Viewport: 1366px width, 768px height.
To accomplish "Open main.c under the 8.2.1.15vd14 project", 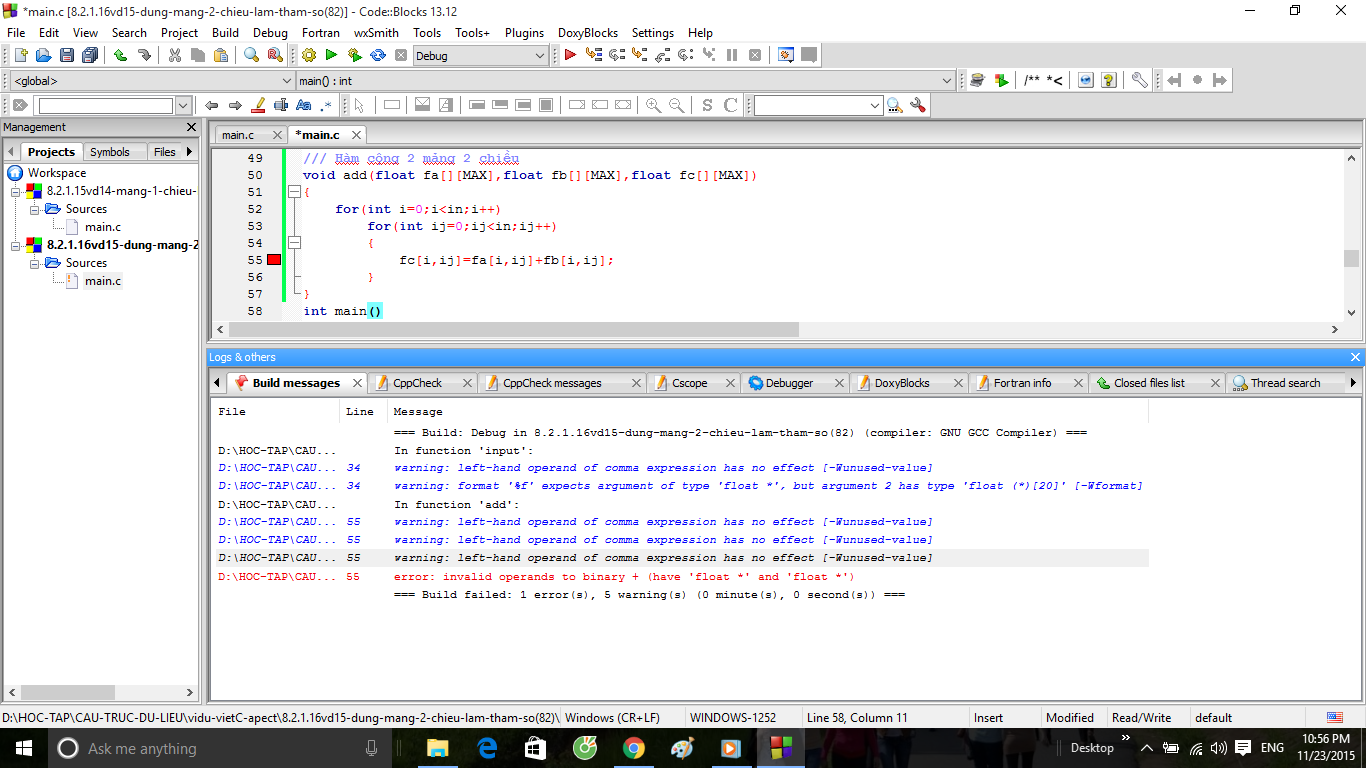I will click(103, 227).
